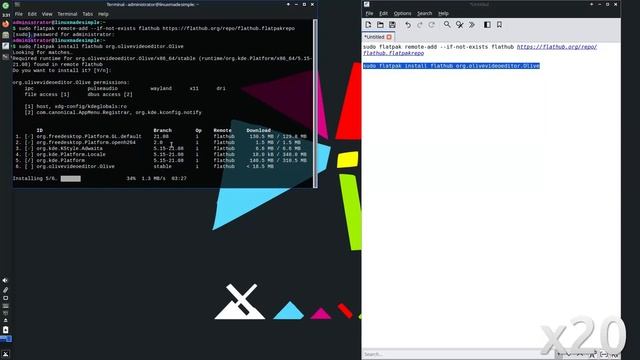640x360 pixels.
Task: Open the Edit menu in the text editor
Action: click(383, 13)
